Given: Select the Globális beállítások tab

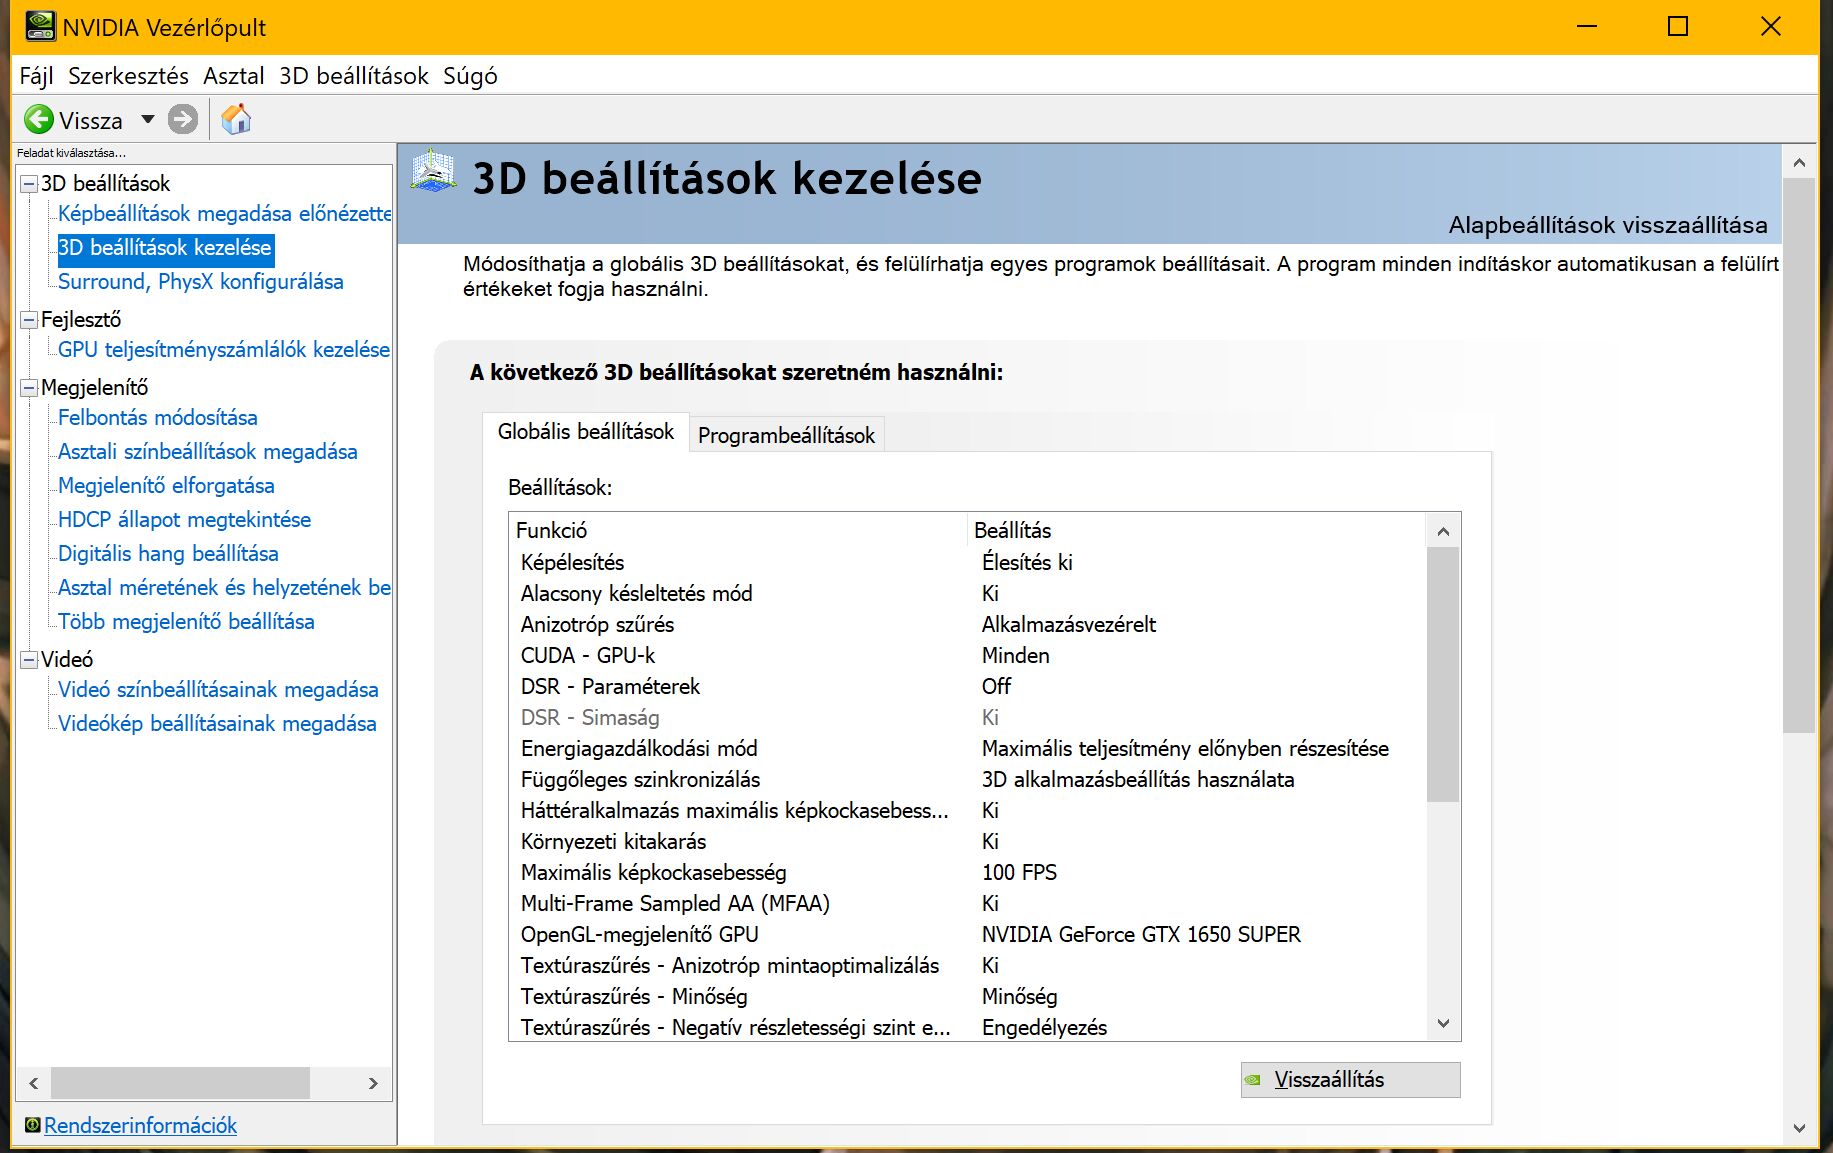Looking at the screenshot, I should tap(586, 432).
